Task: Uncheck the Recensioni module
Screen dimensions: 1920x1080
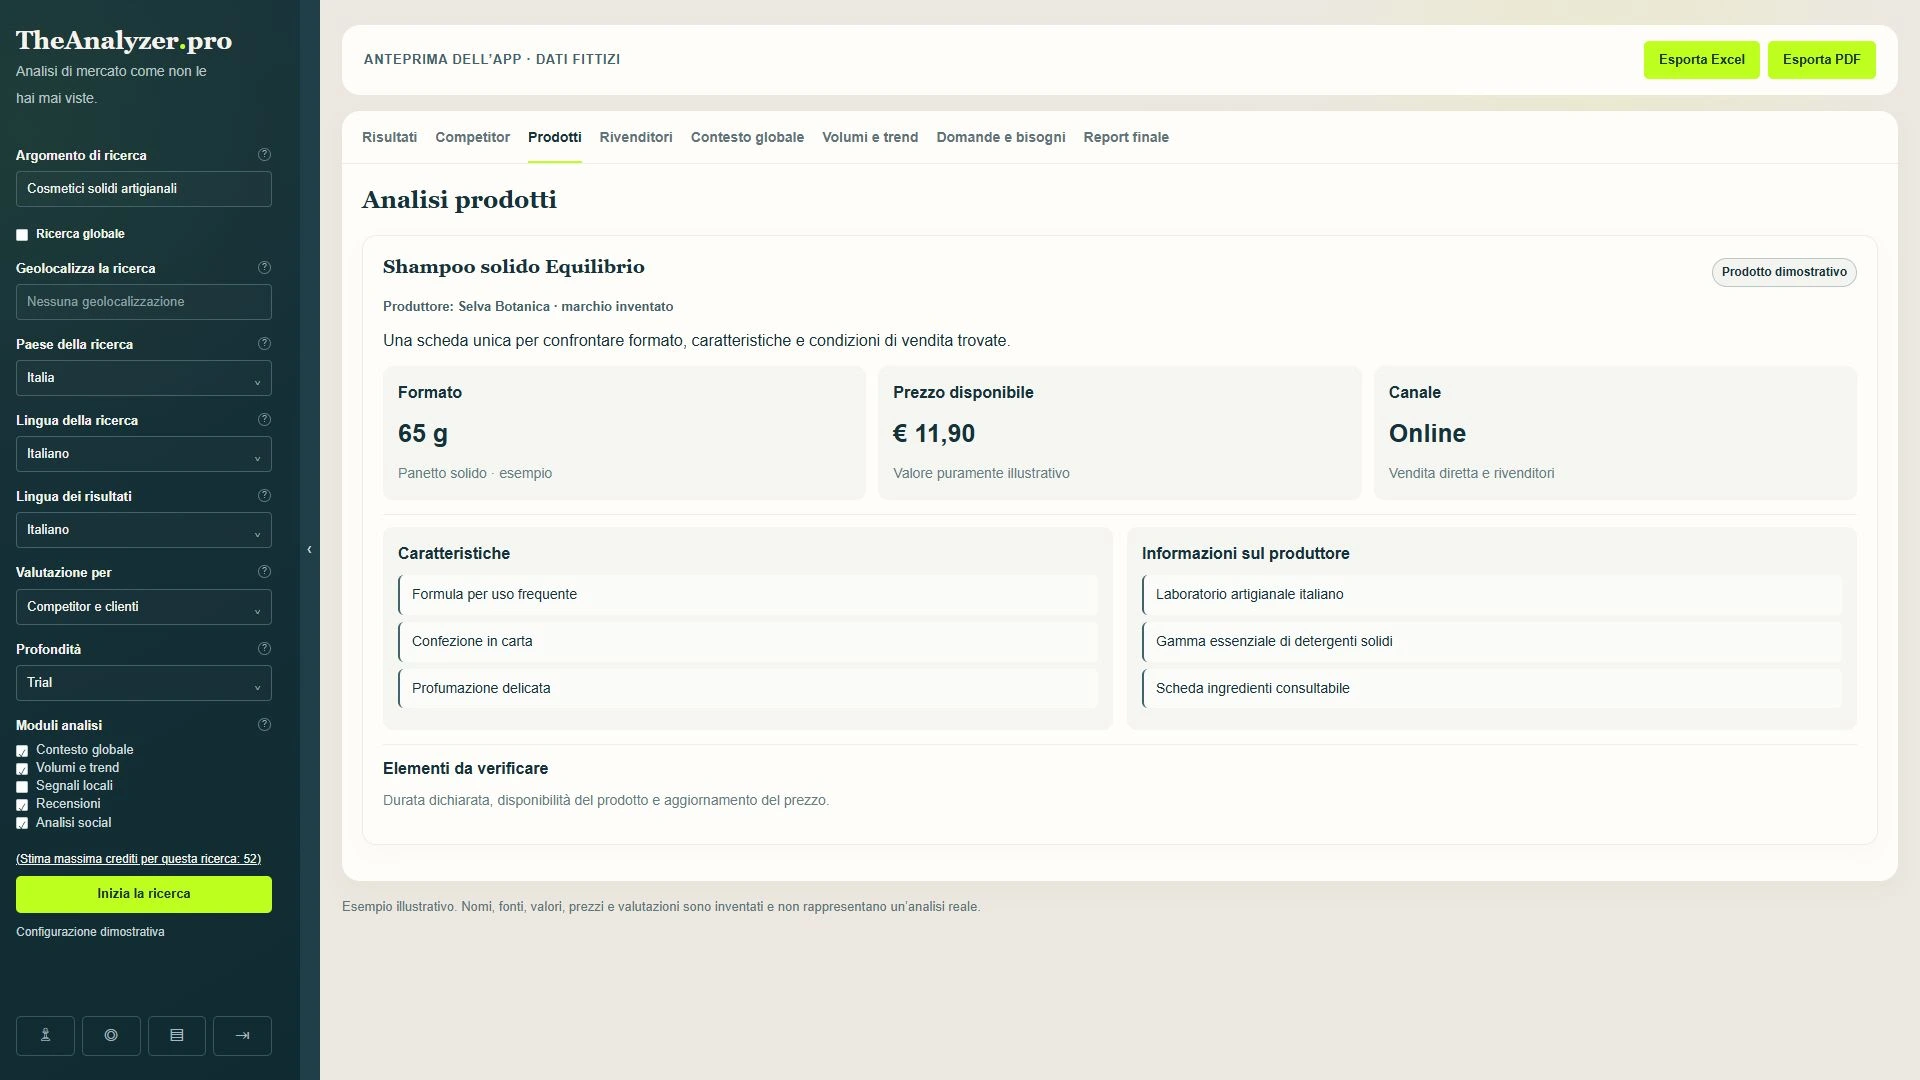Action: [22, 805]
